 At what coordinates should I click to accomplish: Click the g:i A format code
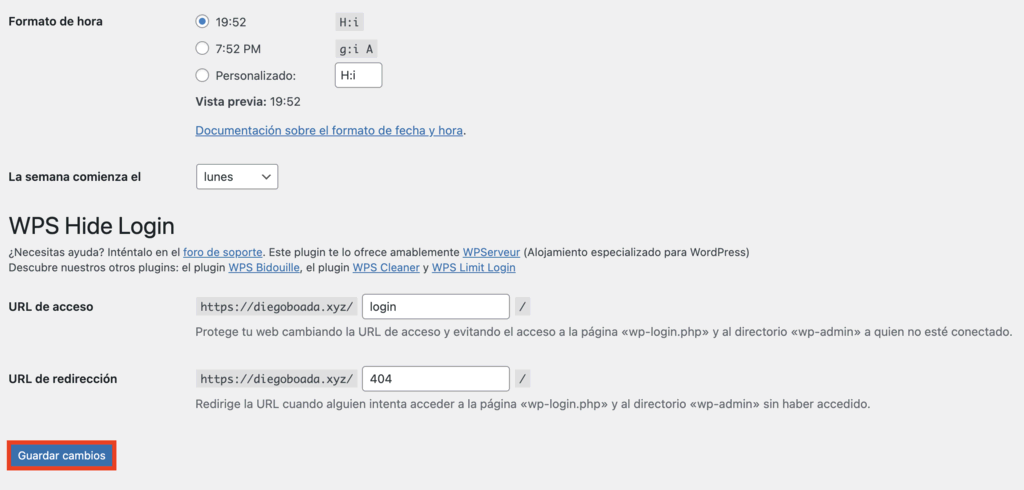pos(357,48)
